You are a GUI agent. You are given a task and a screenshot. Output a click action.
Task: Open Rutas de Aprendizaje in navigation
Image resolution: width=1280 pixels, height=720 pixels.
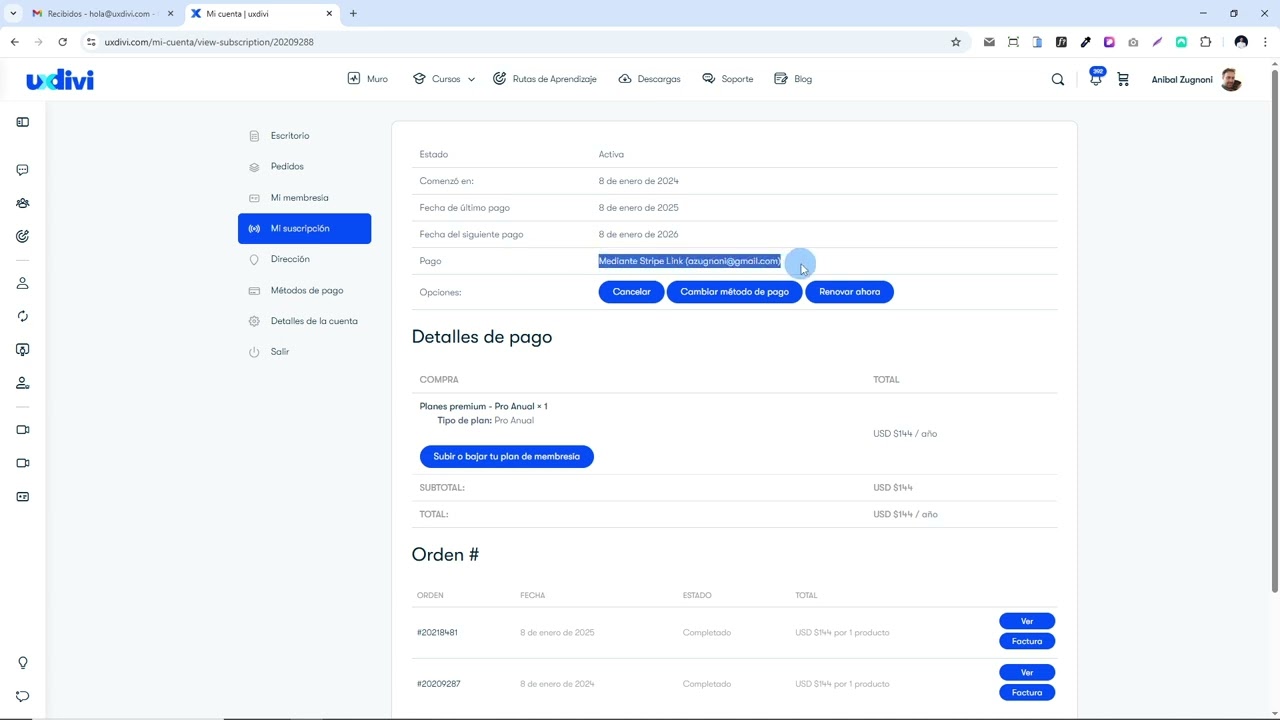tap(544, 79)
